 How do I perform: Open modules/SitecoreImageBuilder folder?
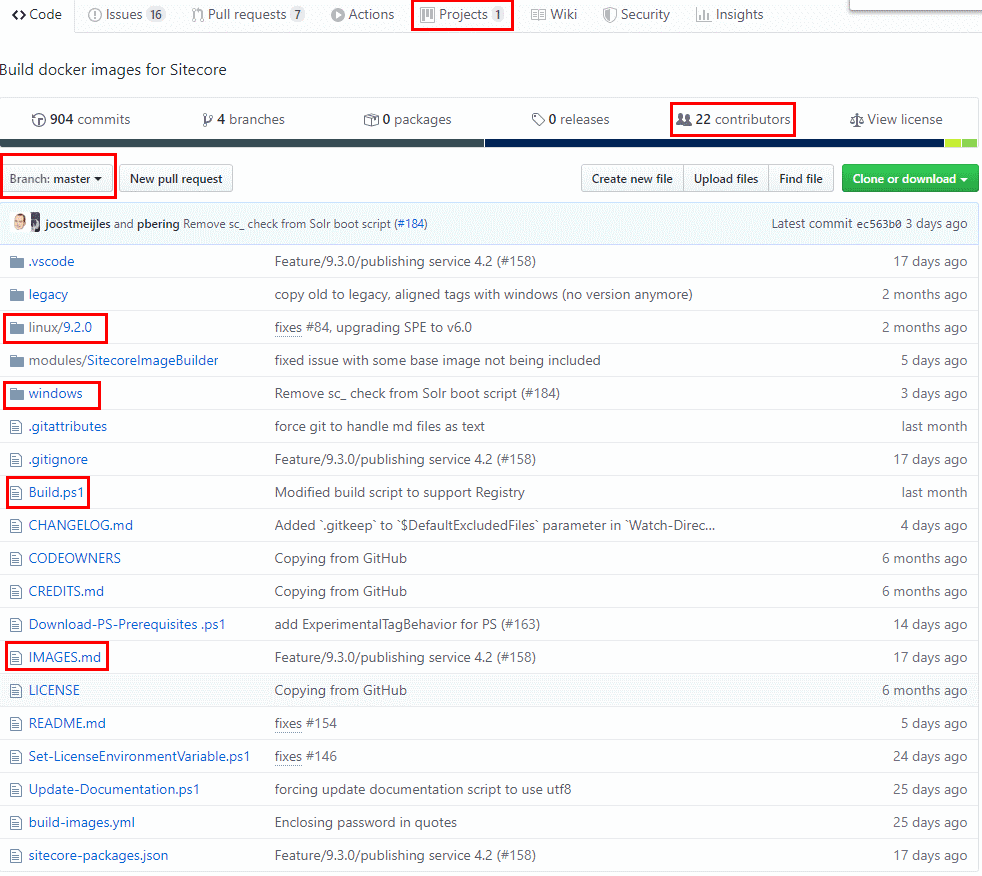click(x=123, y=361)
